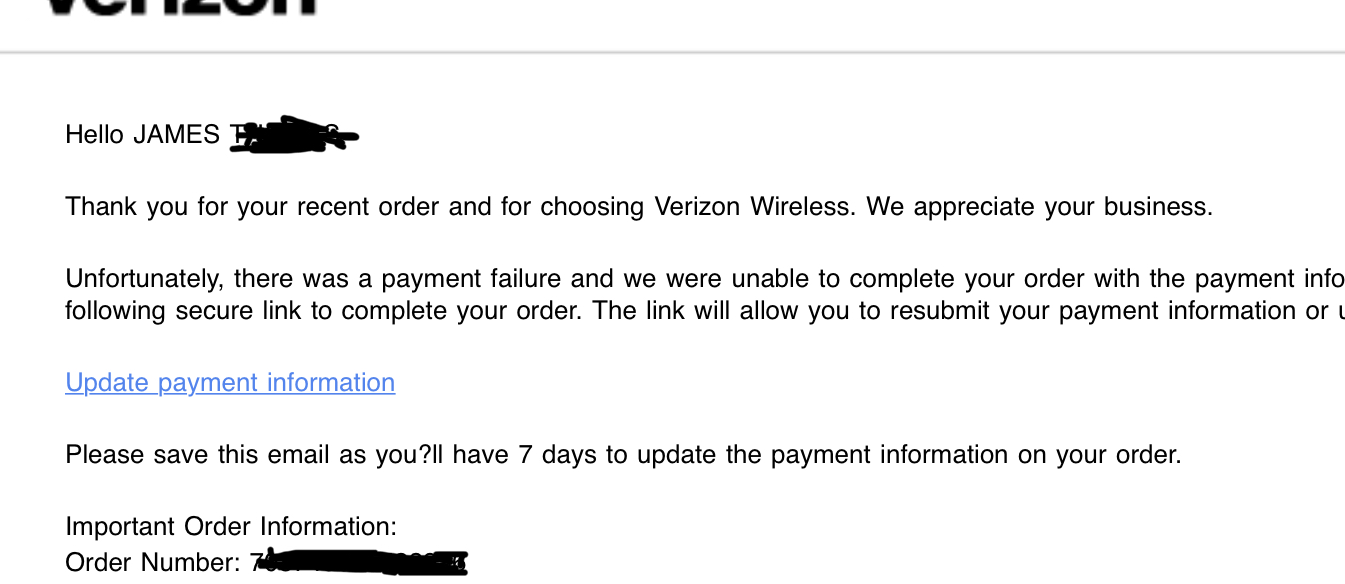This screenshot has height=584, width=1345.
Task: Click the name "JAMES" in the greeting
Action: (177, 134)
